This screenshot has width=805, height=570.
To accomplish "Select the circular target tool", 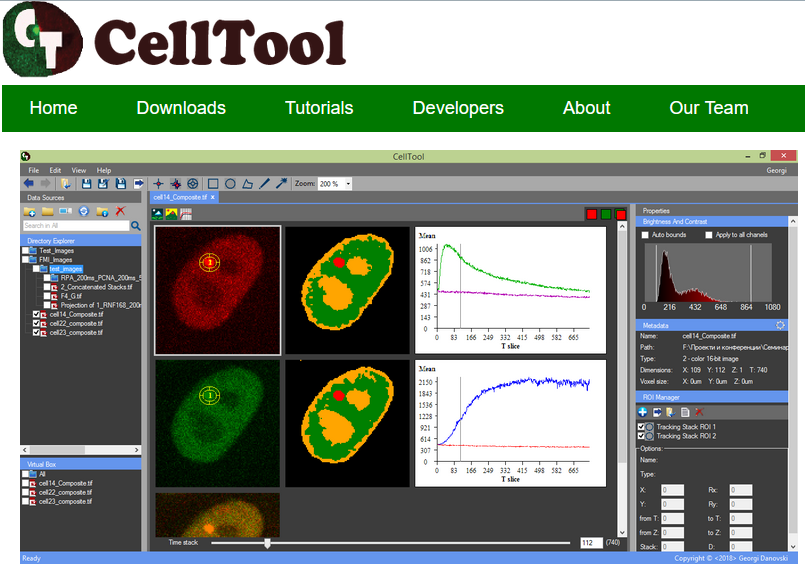I will [x=193, y=183].
